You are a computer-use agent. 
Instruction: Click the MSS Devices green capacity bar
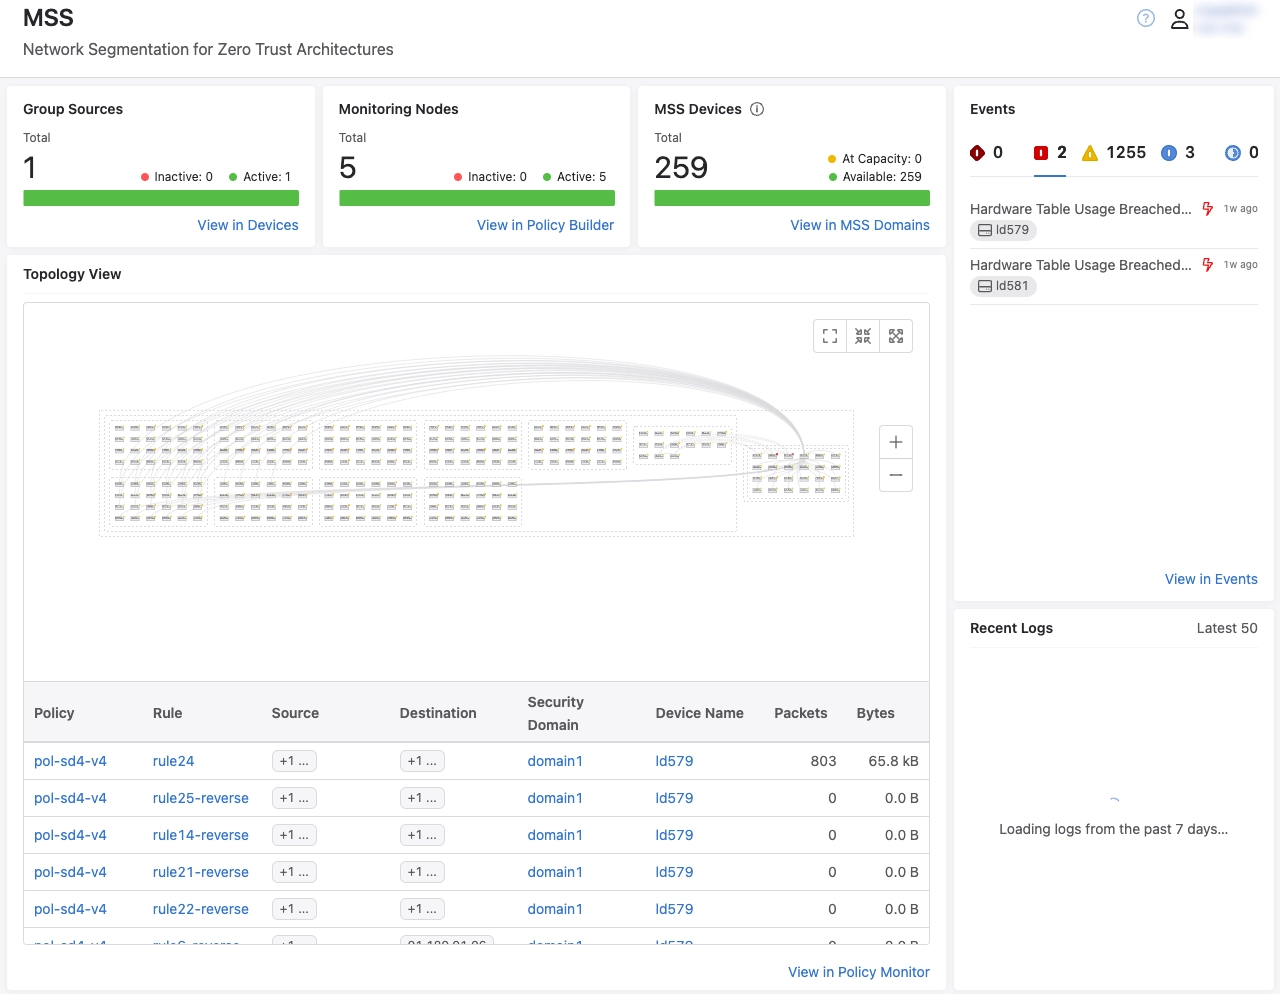tap(792, 198)
